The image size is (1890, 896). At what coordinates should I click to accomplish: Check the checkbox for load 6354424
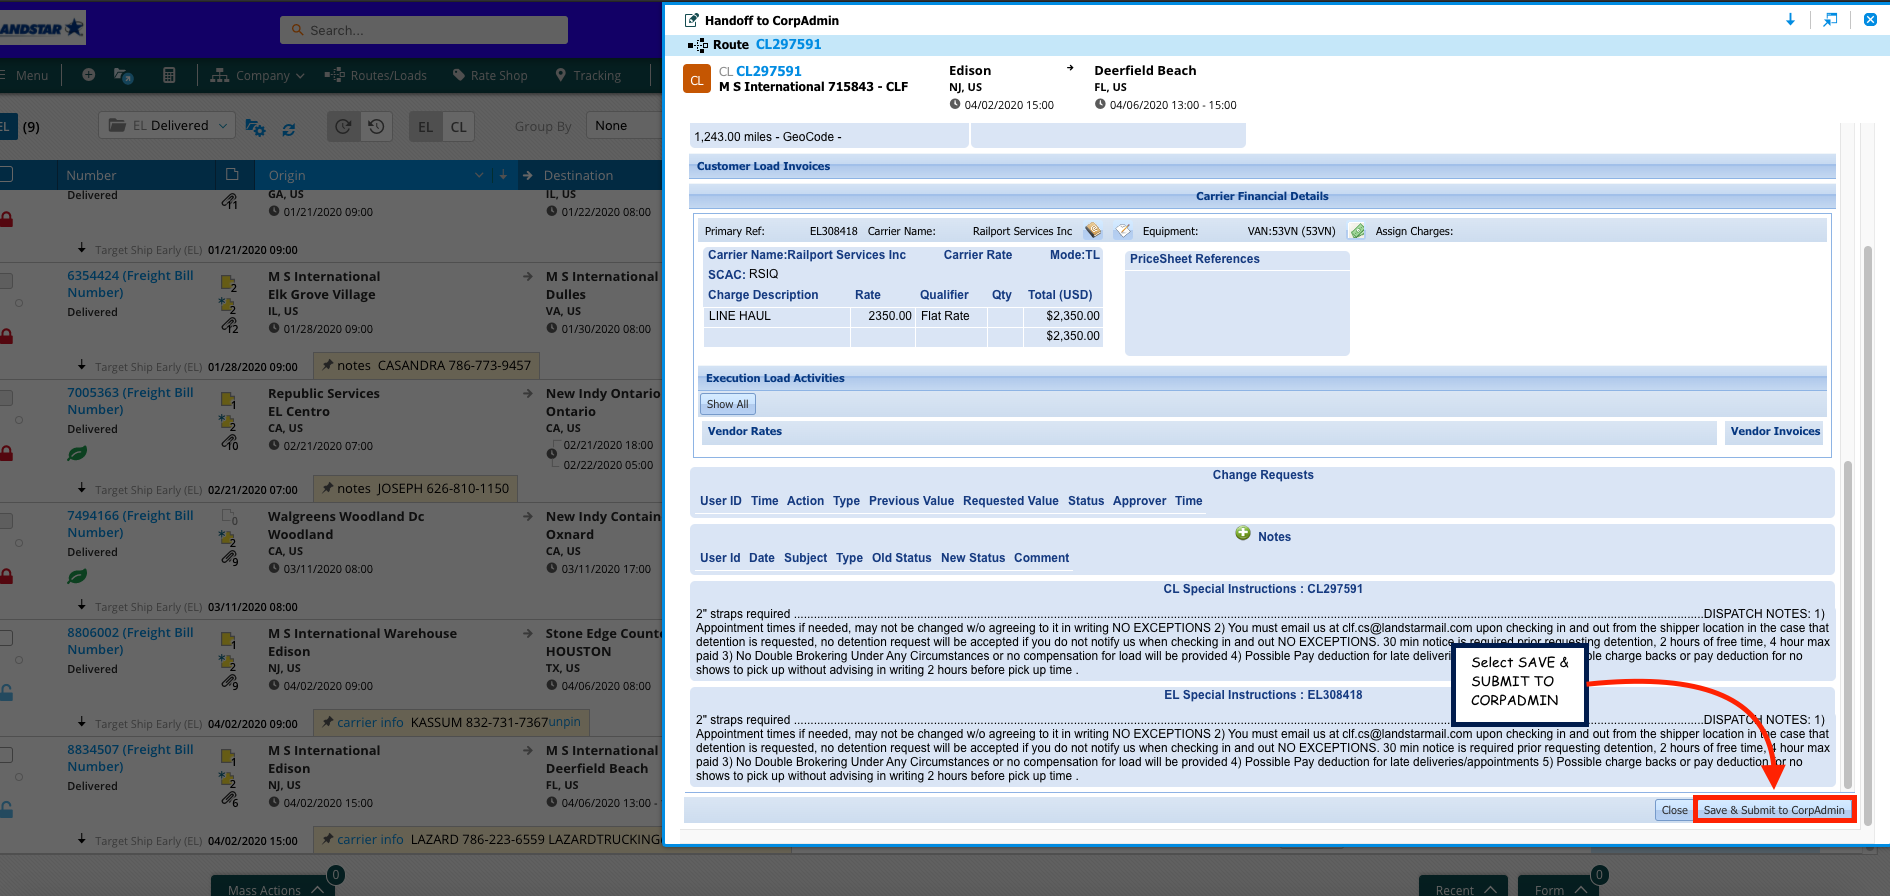[5, 281]
